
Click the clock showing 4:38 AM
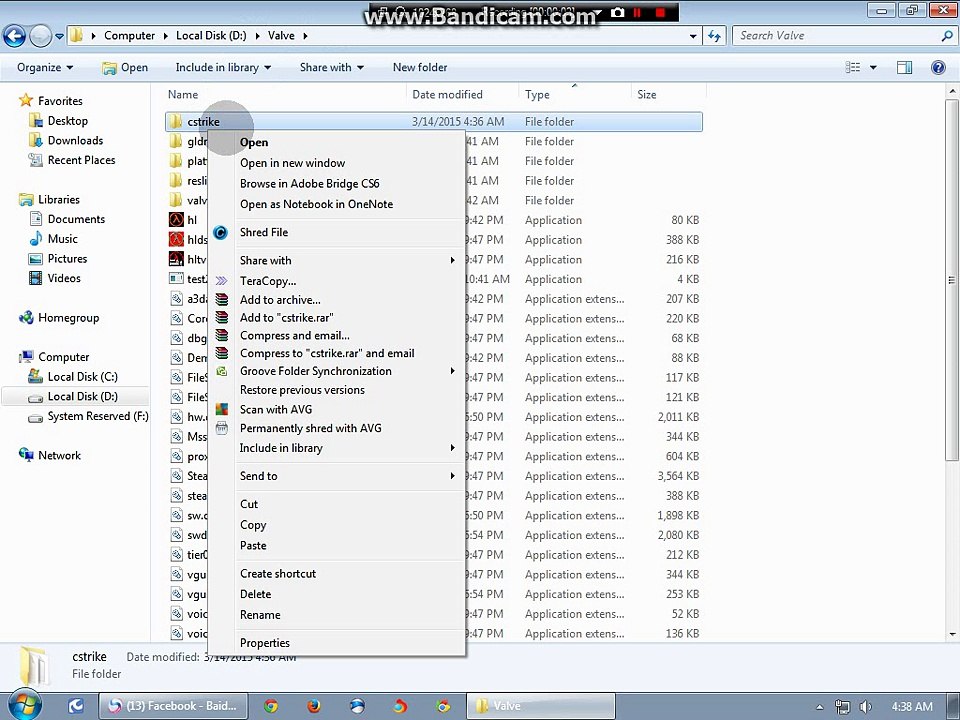tap(912, 707)
